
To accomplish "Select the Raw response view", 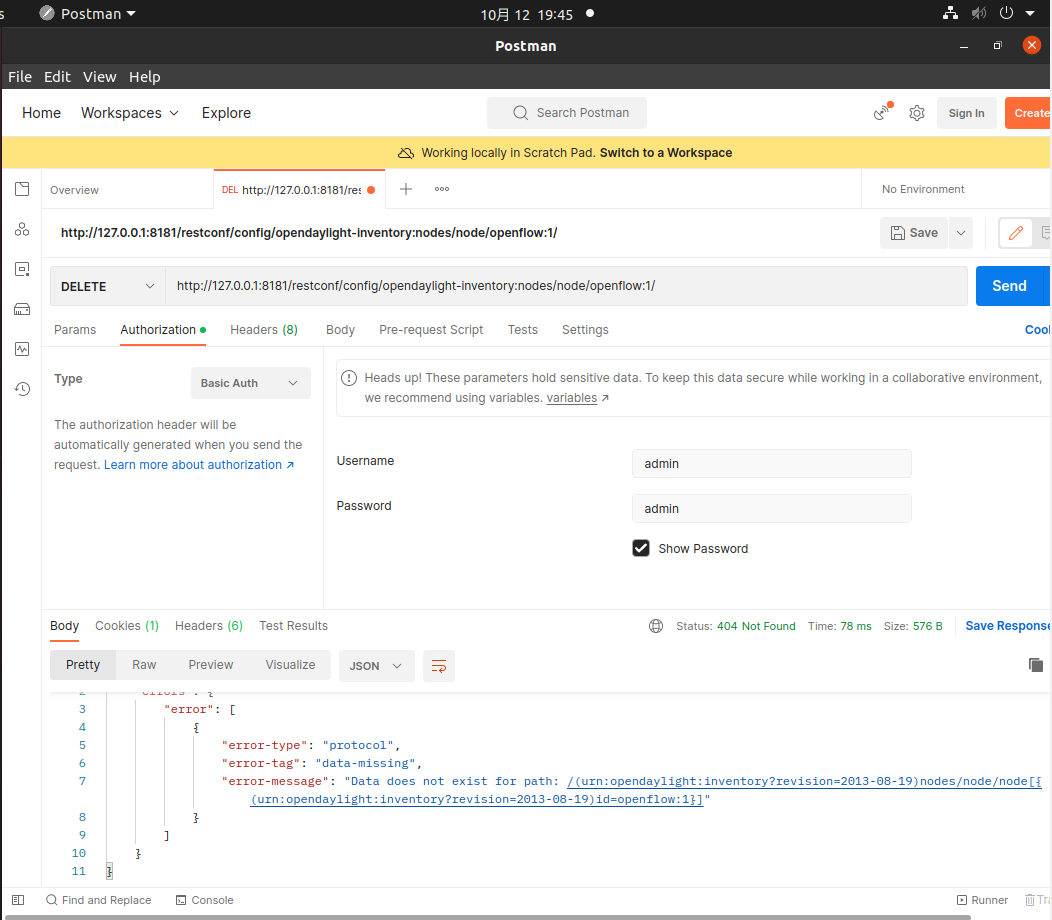I will coord(144,664).
